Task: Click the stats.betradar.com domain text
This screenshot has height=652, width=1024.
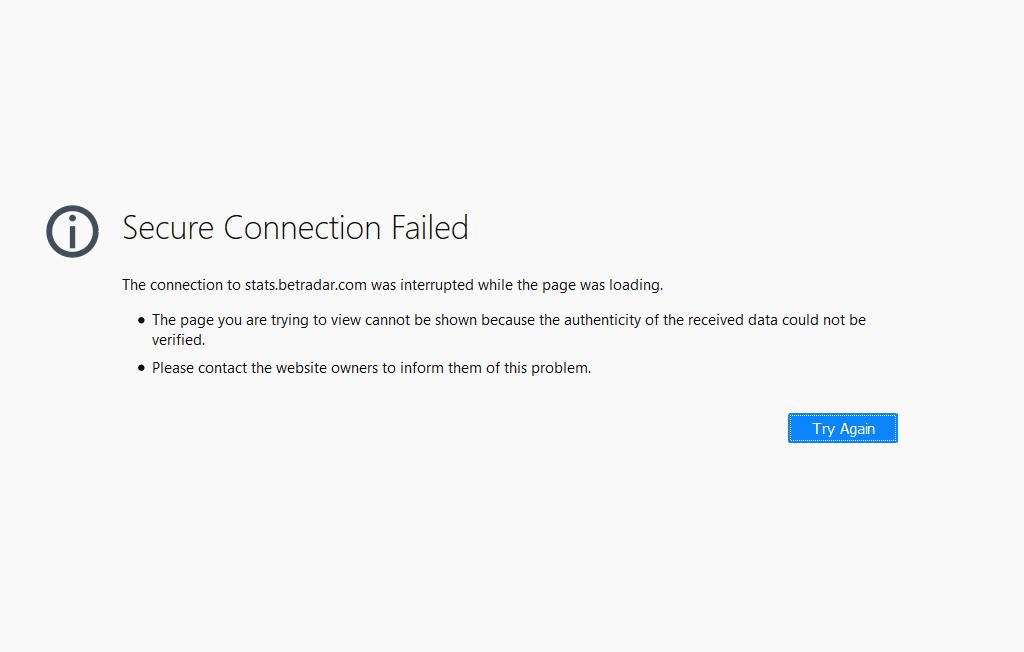Action: point(306,285)
